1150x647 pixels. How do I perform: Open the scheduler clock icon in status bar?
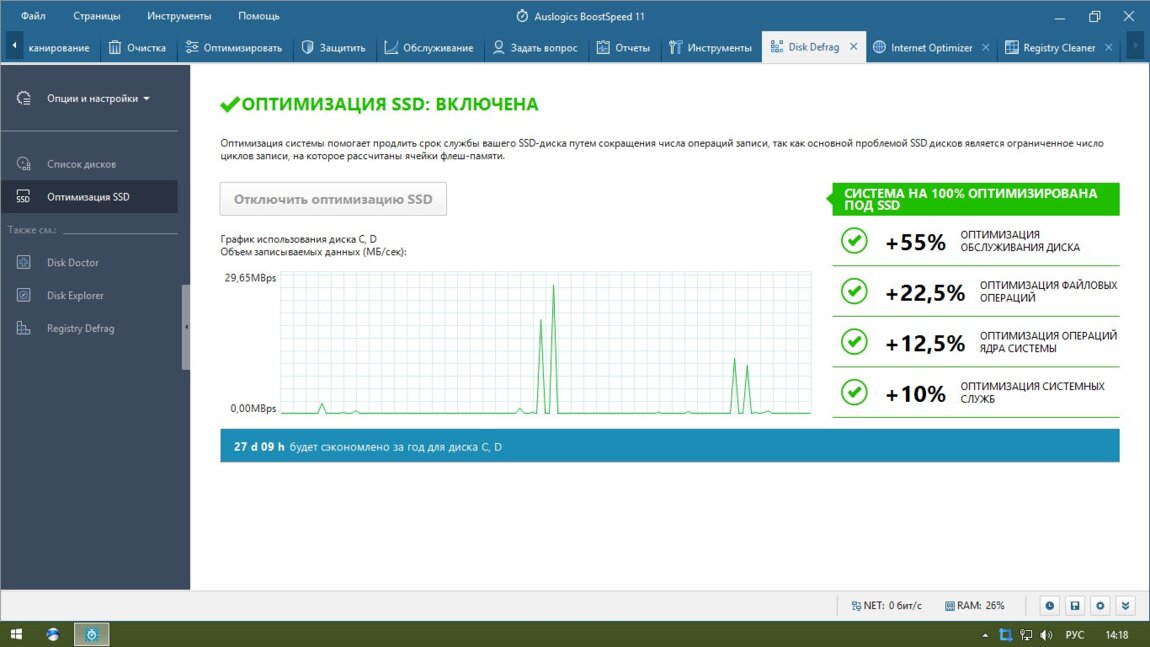coord(1049,605)
